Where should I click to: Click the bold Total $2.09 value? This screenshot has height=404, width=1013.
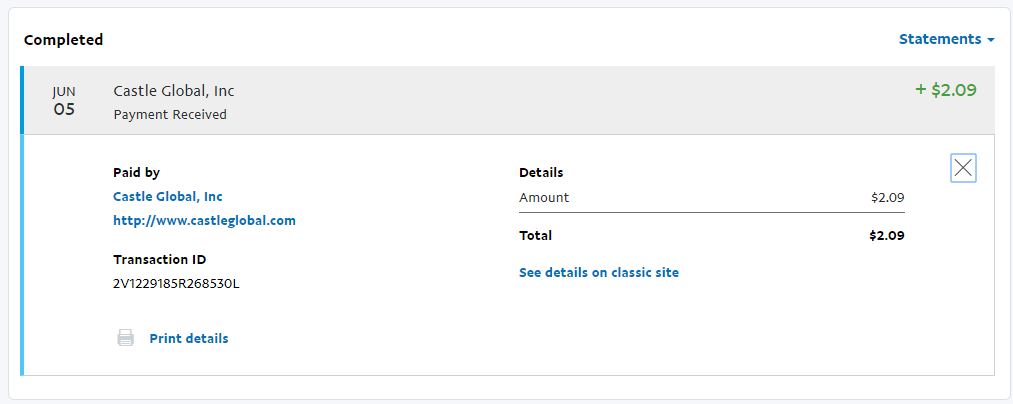[886, 236]
